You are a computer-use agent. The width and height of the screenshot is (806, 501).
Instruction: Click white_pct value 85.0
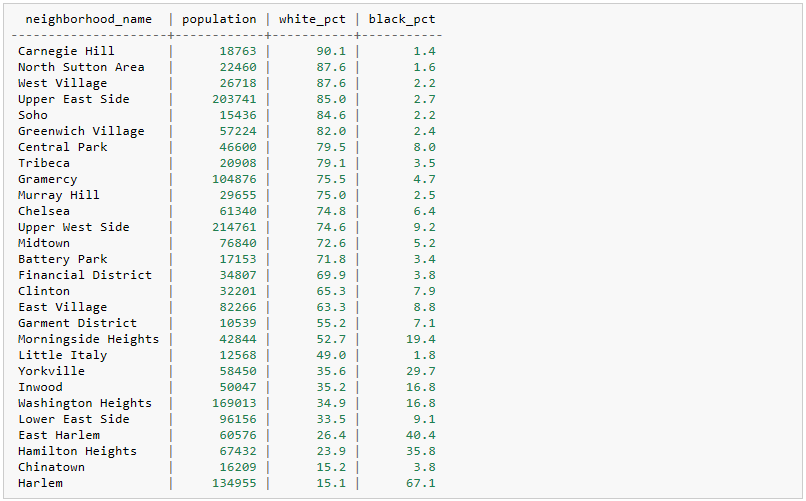pyautogui.click(x=331, y=99)
